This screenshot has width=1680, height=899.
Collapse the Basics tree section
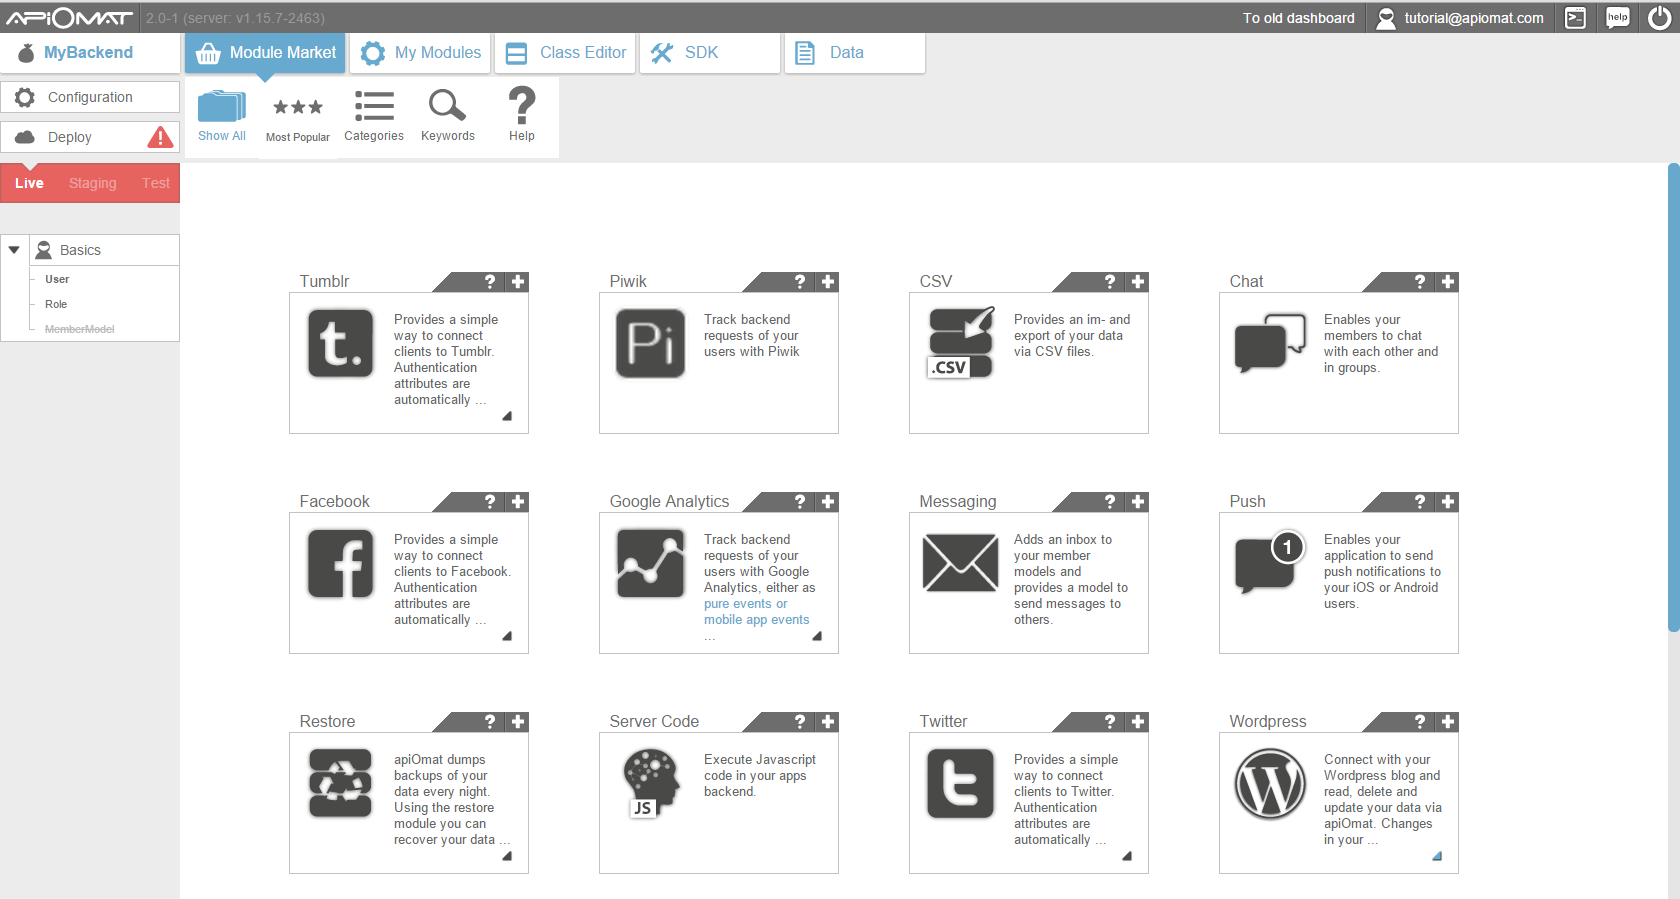[14, 250]
